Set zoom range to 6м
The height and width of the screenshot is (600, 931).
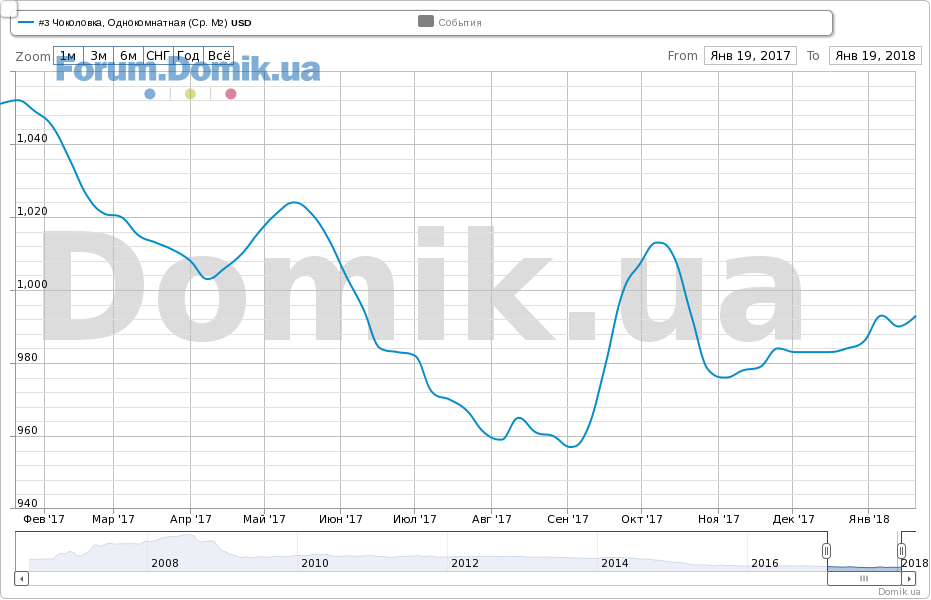tap(128, 56)
